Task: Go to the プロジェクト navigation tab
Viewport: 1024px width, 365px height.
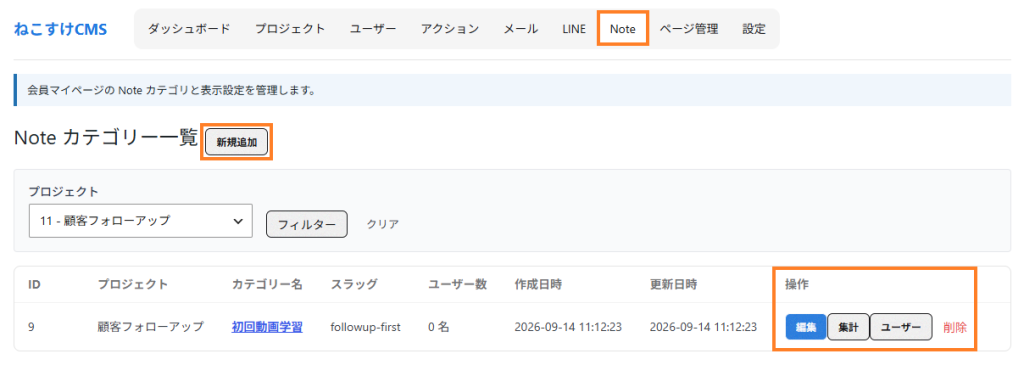Action: 290,29
